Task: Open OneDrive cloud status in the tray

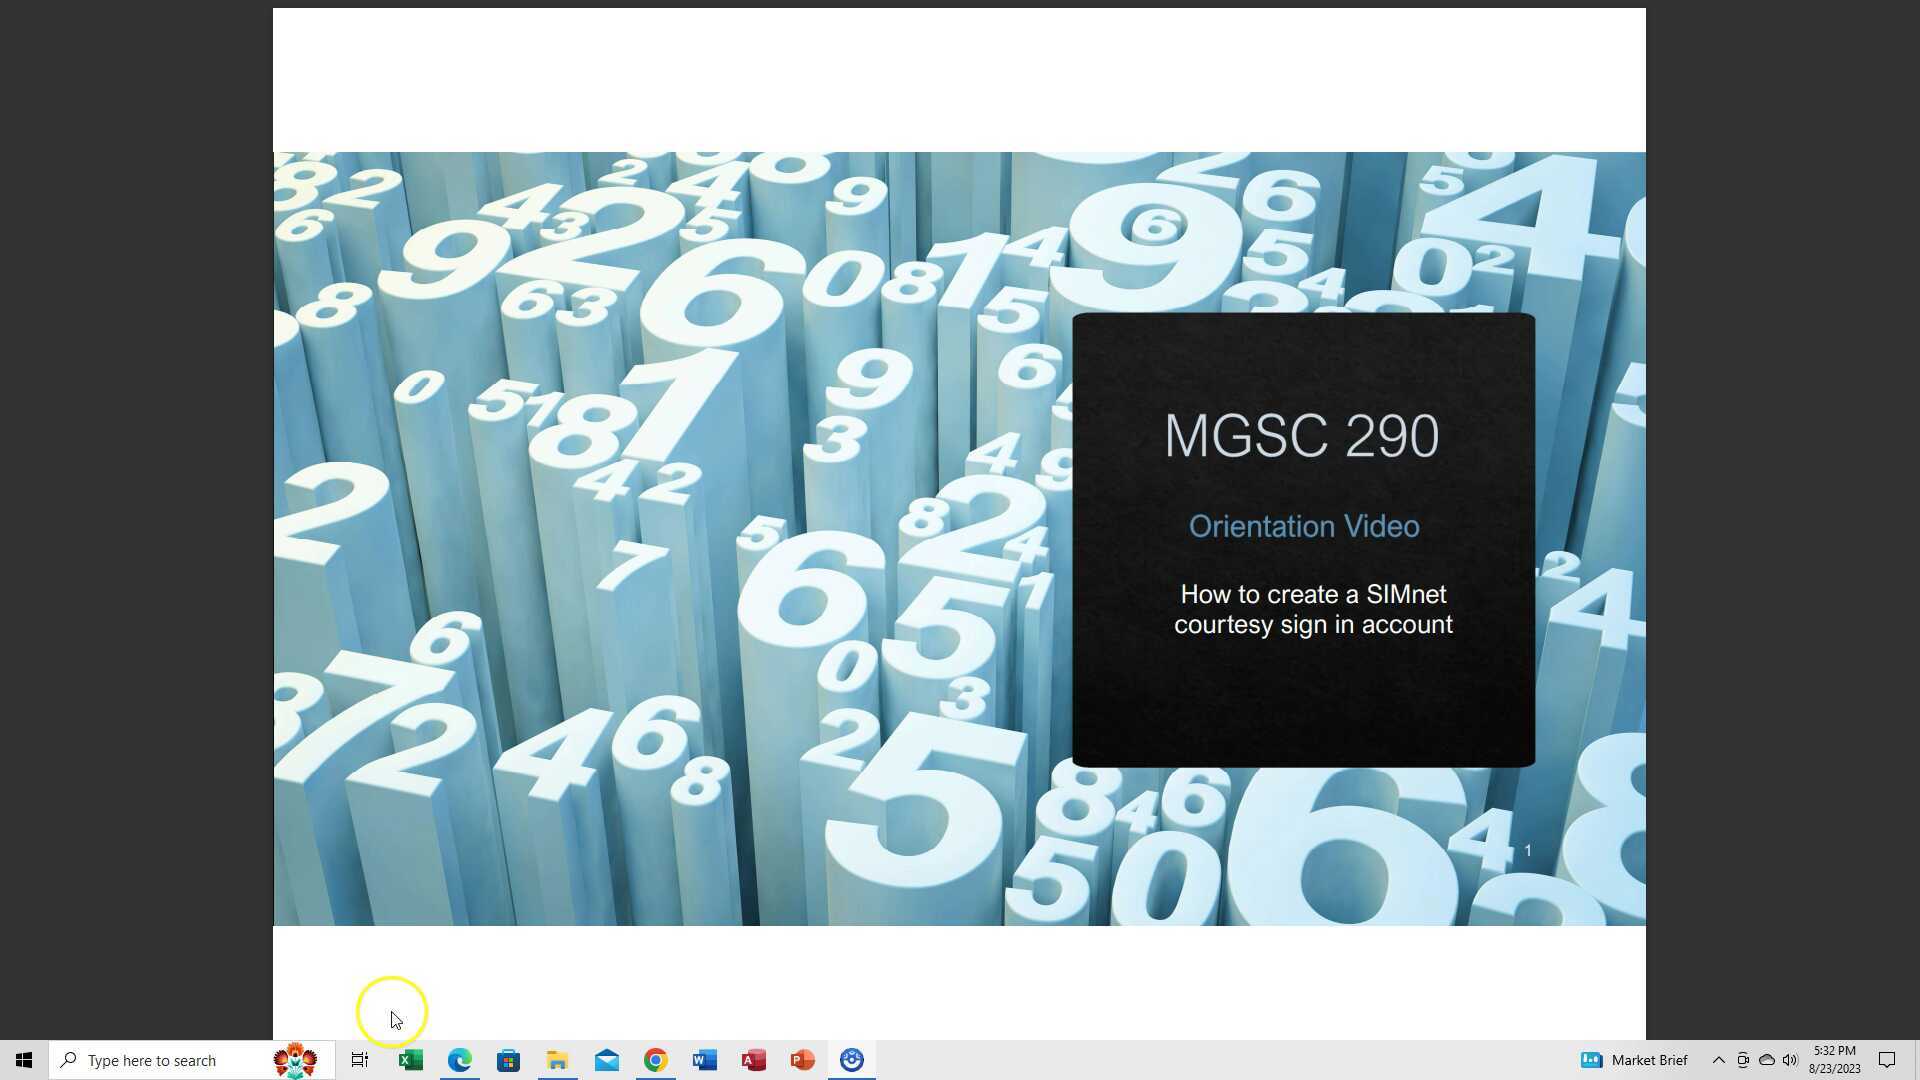Action: point(1766,1060)
